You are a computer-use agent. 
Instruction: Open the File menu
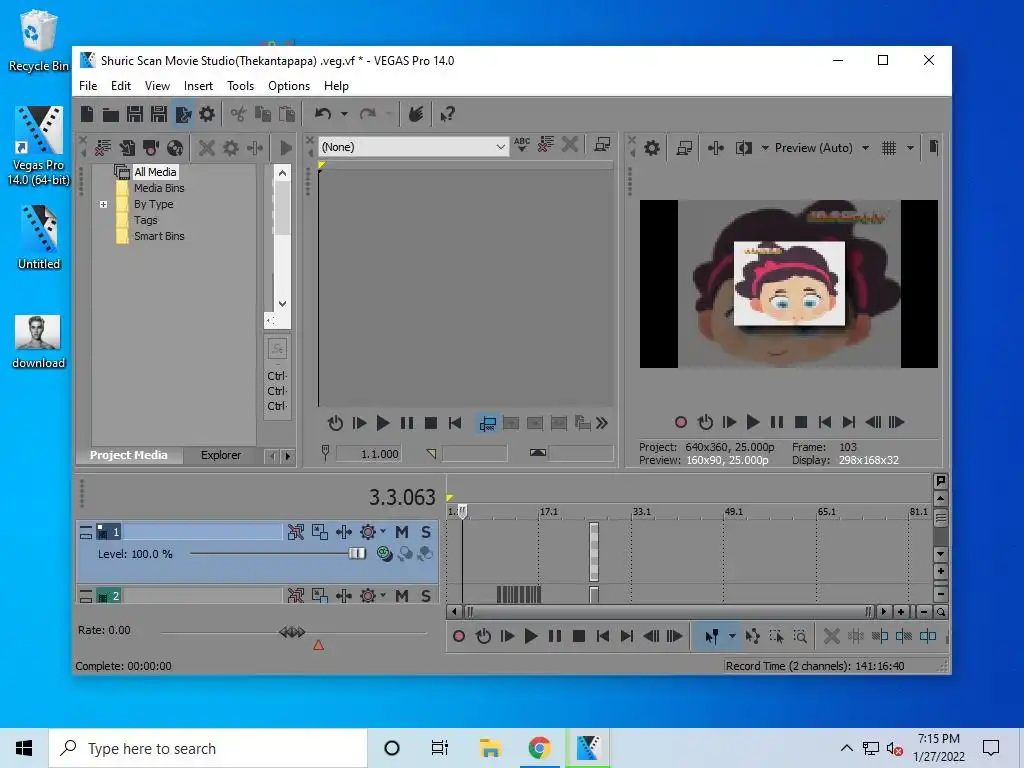(x=88, y=86)
